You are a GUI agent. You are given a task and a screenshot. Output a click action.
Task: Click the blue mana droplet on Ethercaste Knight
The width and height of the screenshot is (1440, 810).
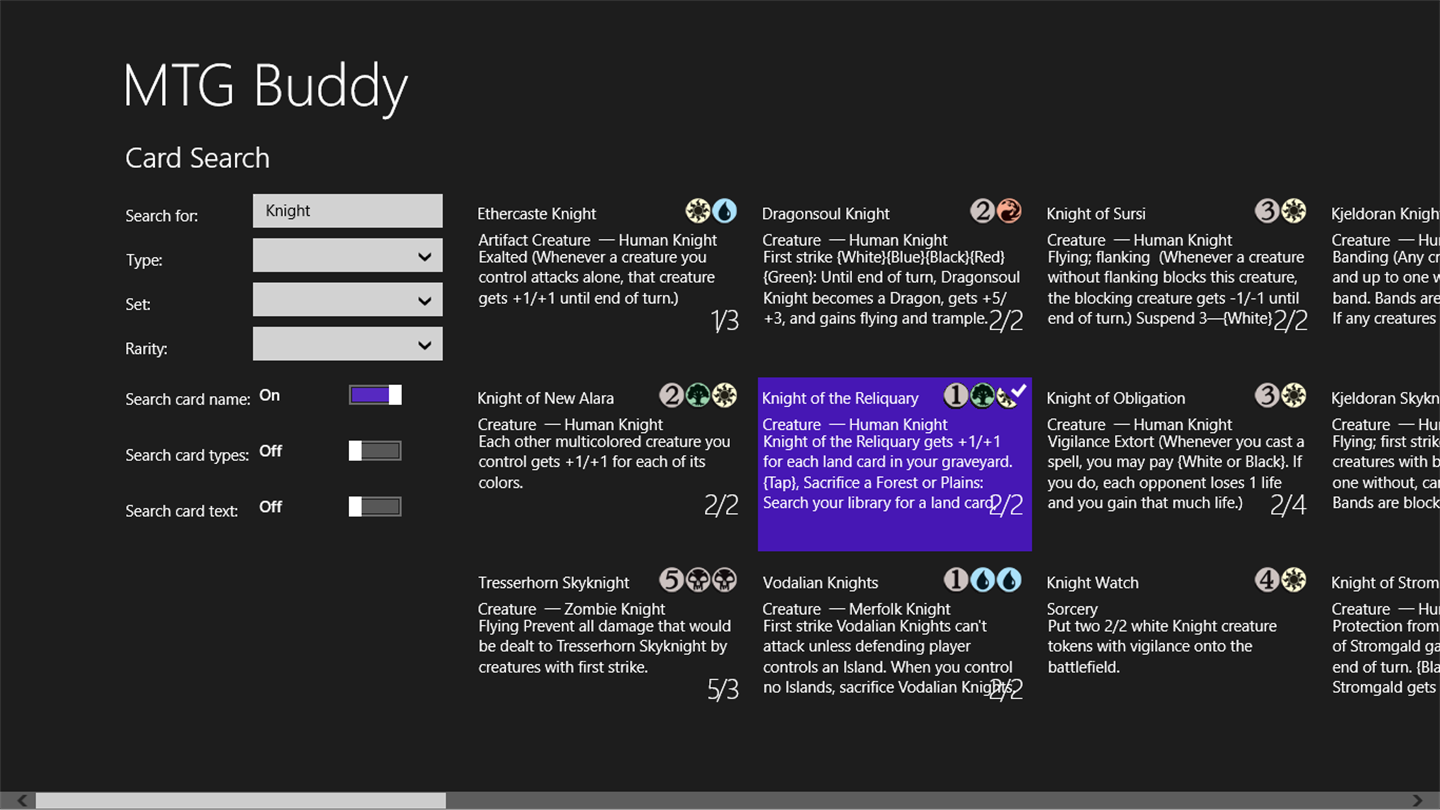[x=724, y=211]
